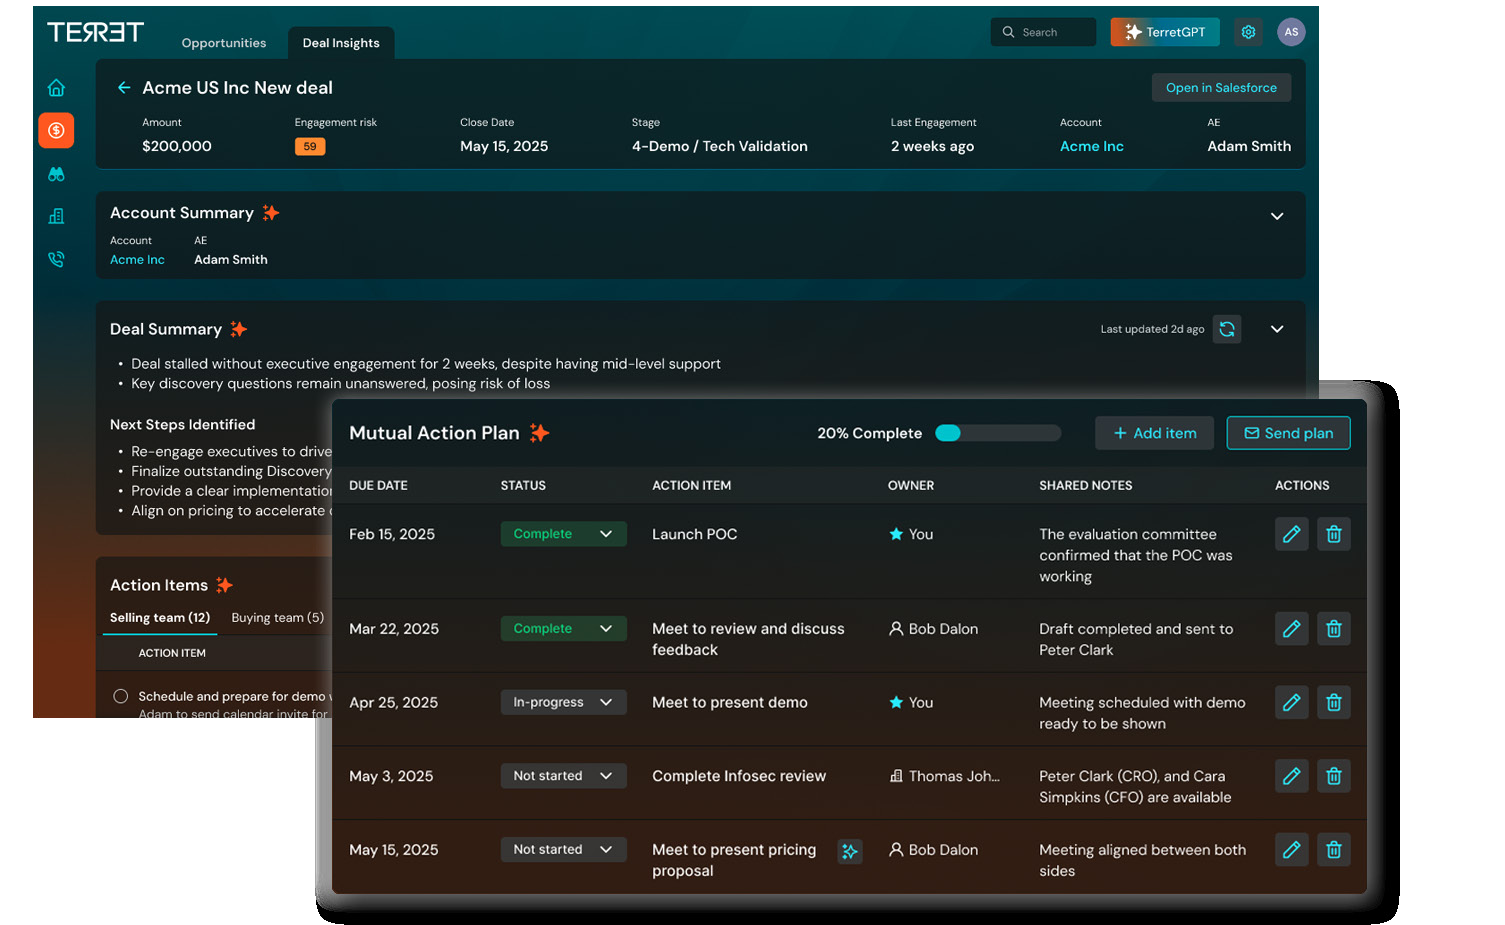Viewport: 1505px width, 925px height.
Task: Switch to the Opportunities tab
Action: [x=223, y=42]
